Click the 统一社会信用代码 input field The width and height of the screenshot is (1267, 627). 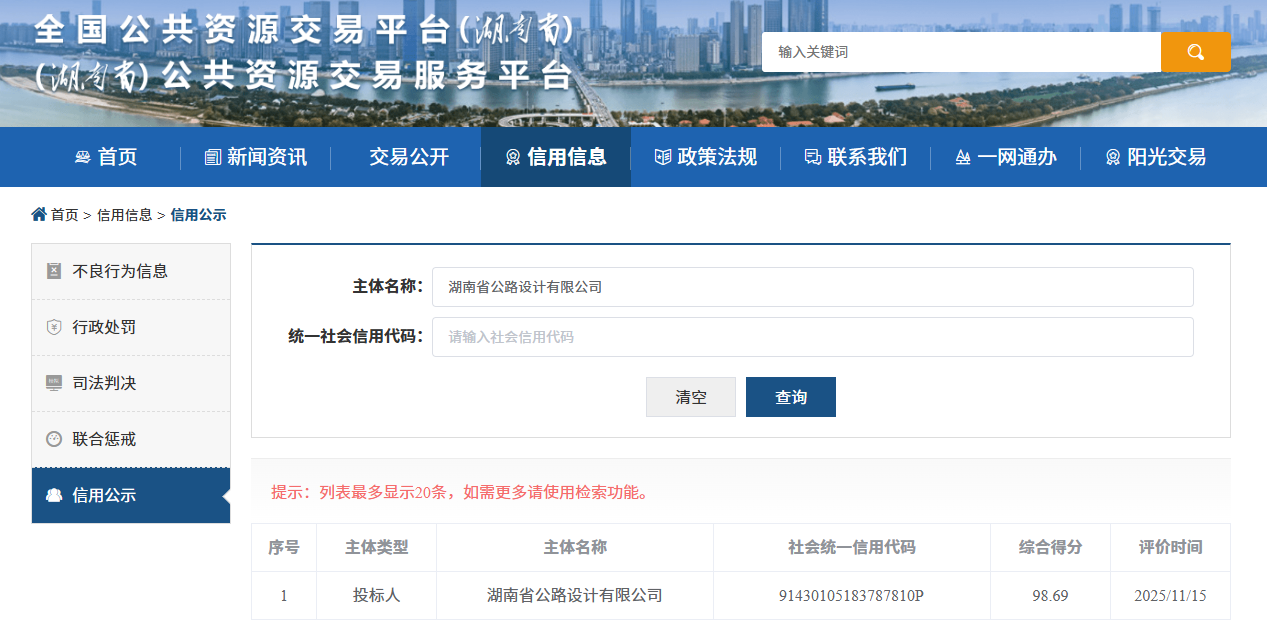[x=812, y=337]
